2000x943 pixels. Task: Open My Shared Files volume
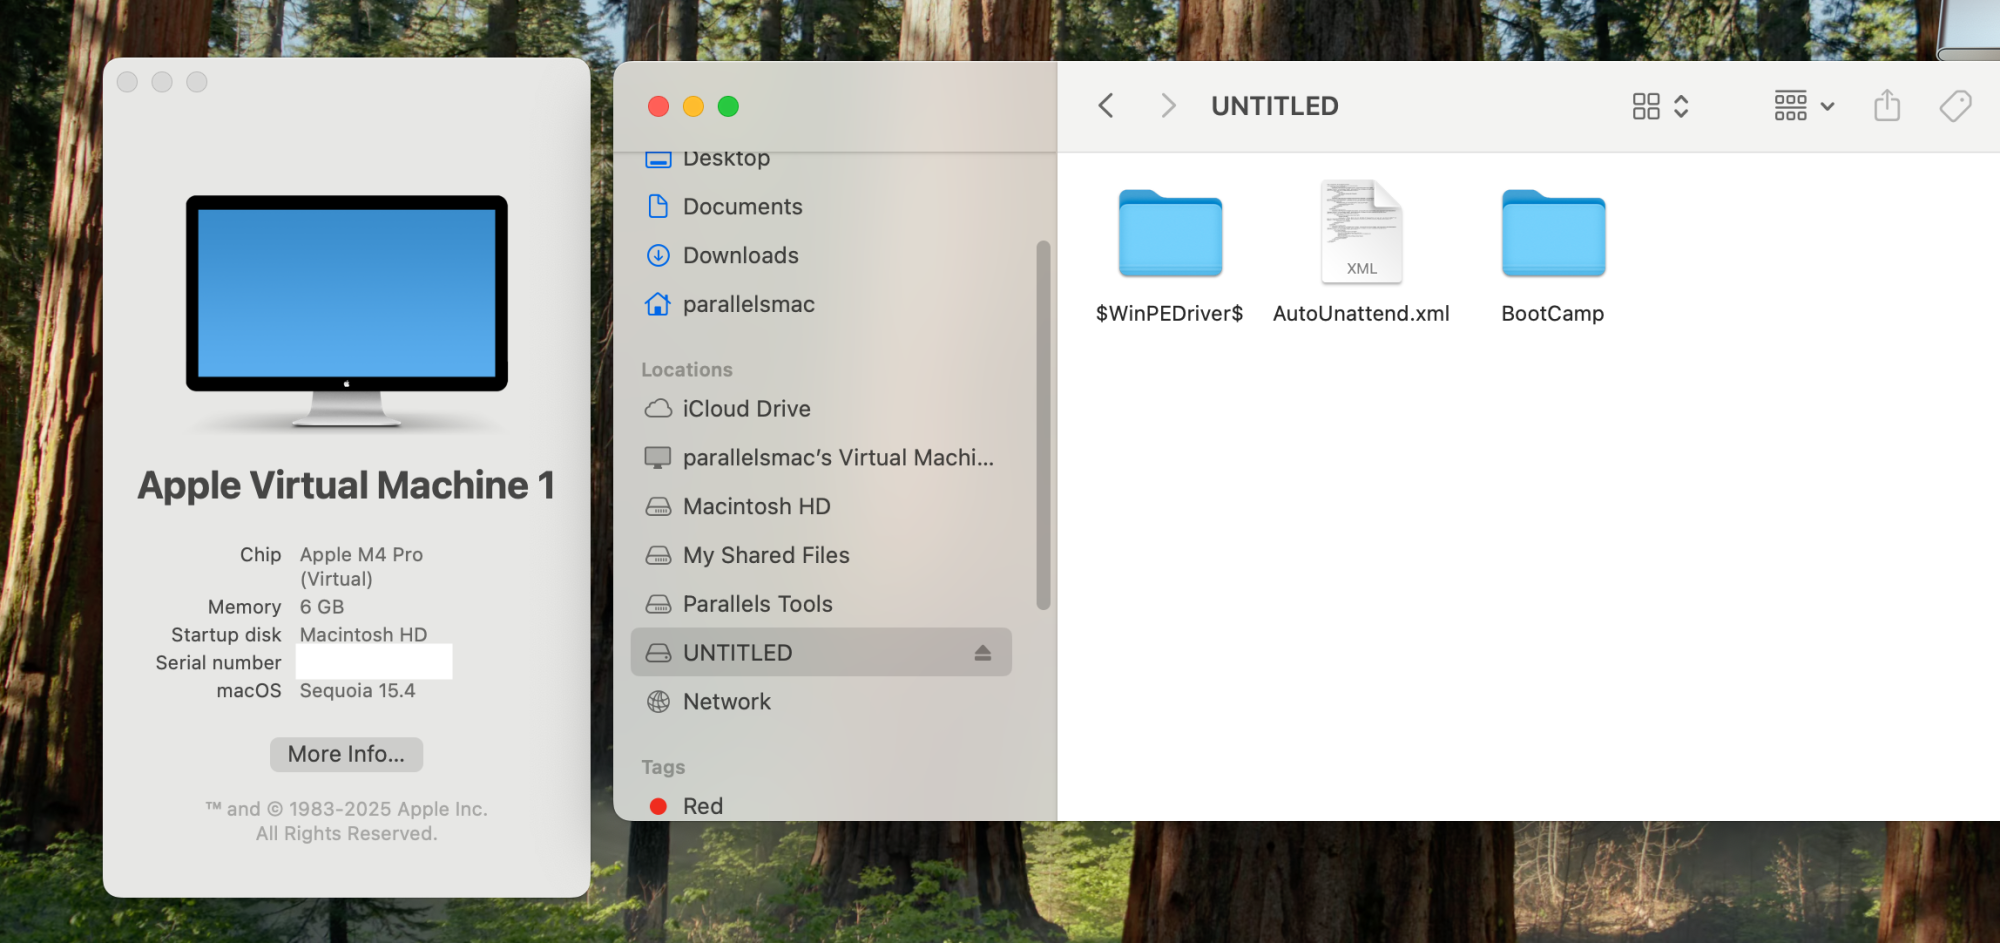pos(821,556)
